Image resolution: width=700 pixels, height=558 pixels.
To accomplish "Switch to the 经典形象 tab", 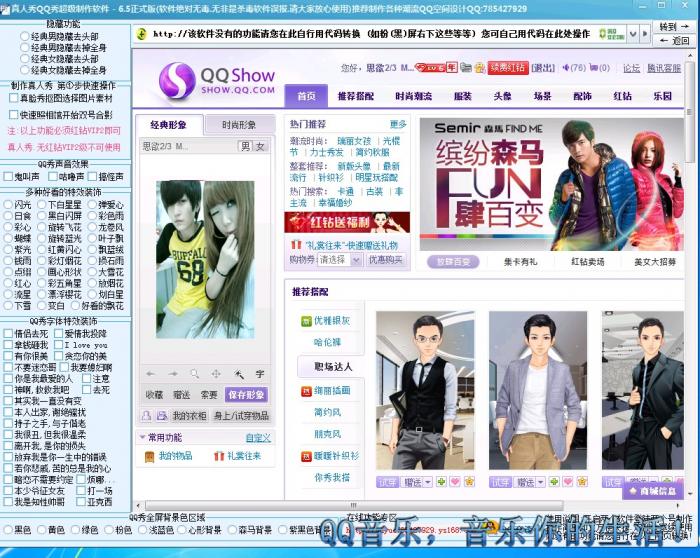I will coord(169,125).
